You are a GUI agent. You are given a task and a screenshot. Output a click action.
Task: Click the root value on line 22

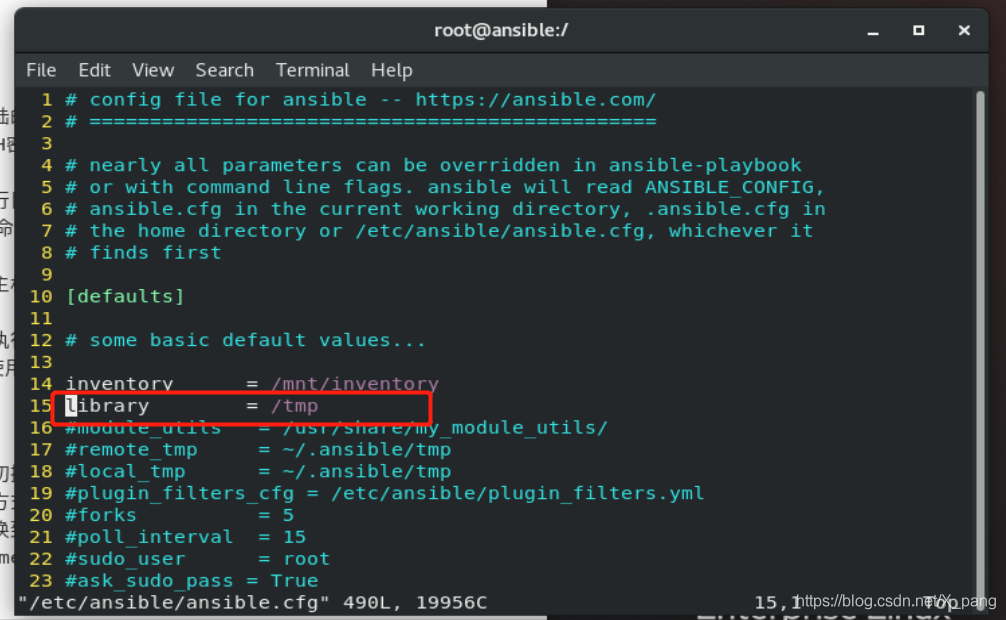click(307, 559)
